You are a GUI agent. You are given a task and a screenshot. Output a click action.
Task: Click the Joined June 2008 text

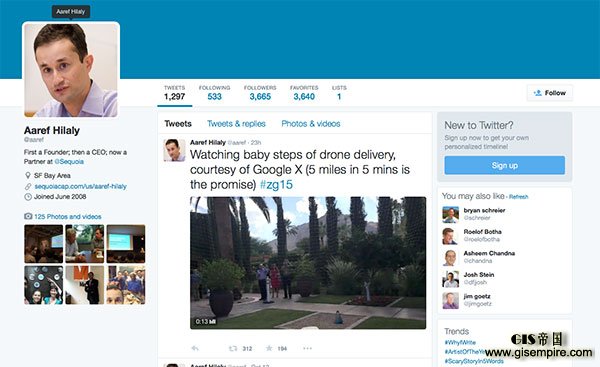(60, 197)
